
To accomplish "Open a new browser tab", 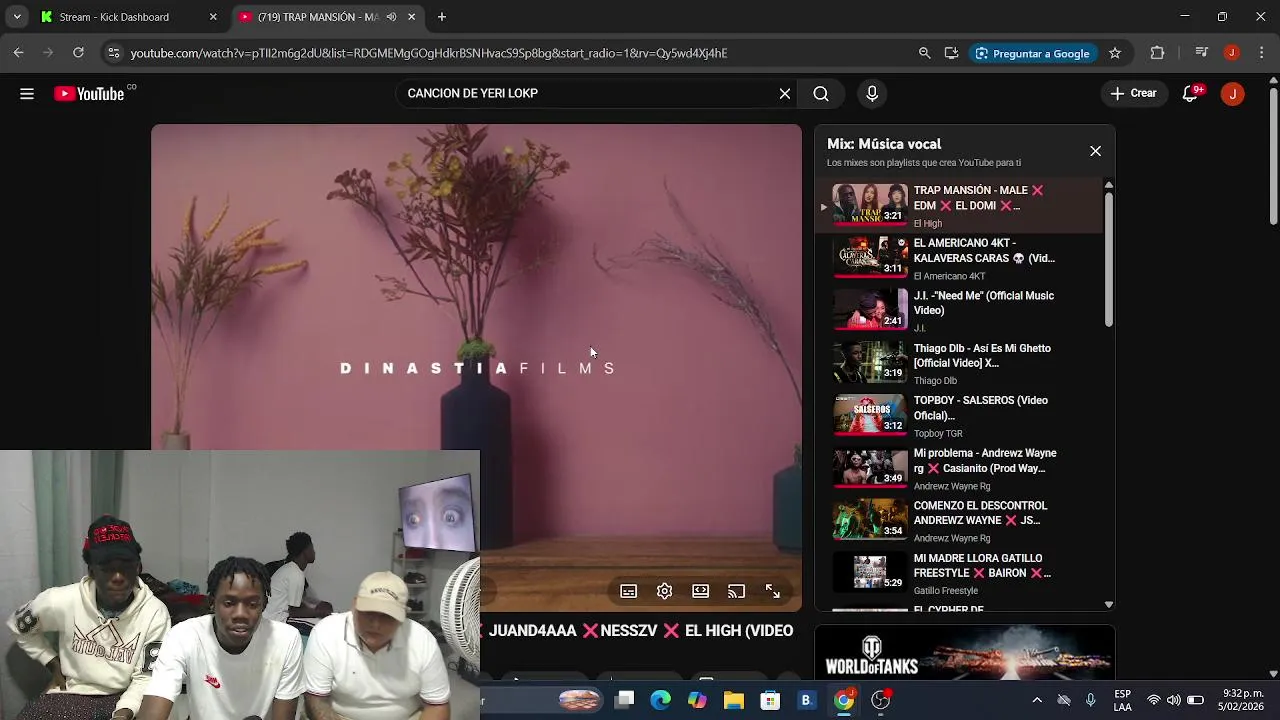I will (x=441, y=17).
